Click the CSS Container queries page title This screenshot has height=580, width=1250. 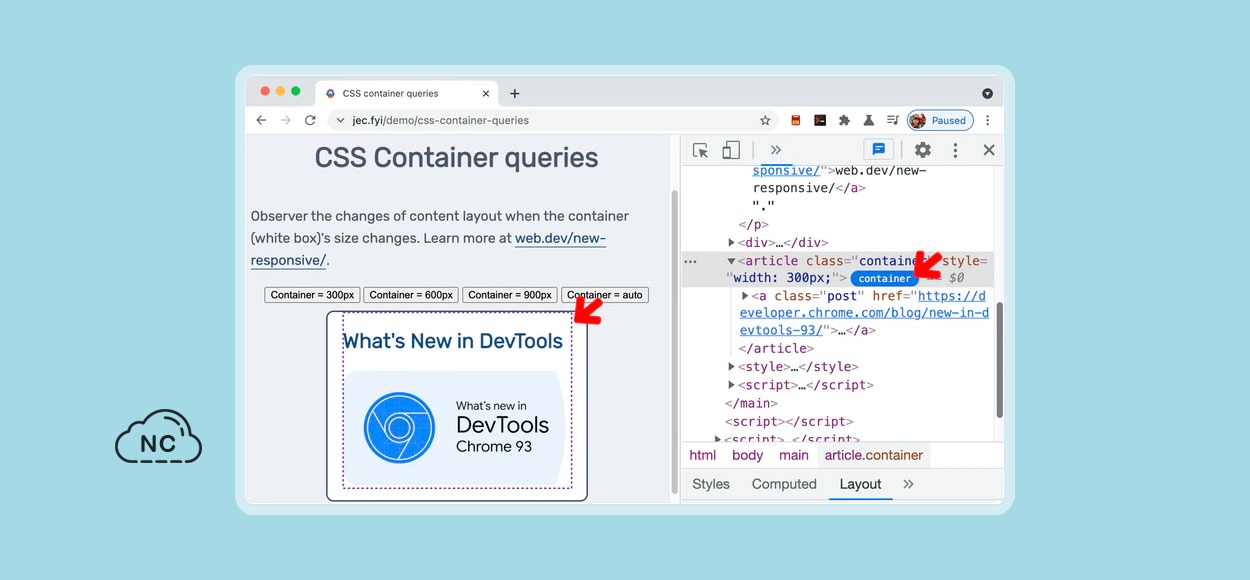tap(456, 158)
